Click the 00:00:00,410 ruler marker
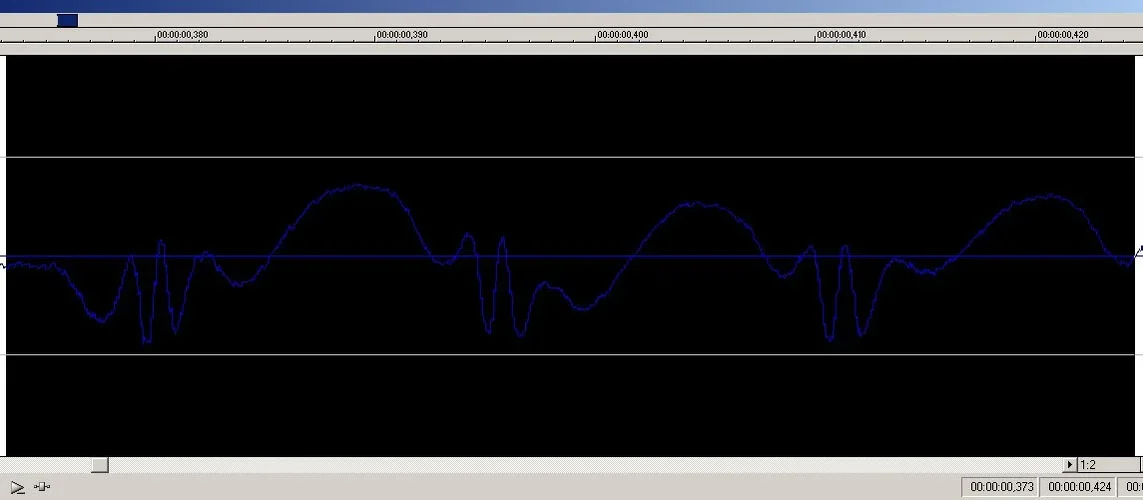Screen dimensions: 1143x500 click(843, 35)
